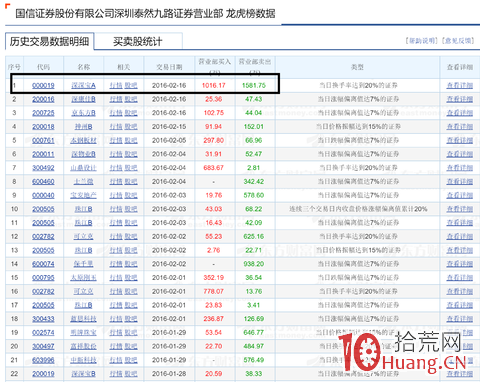Select the 营业部卖出 column header
Image resolution: width=480 pixels, height=382 pixels.
pyautogui.click(x=255, y=66)
